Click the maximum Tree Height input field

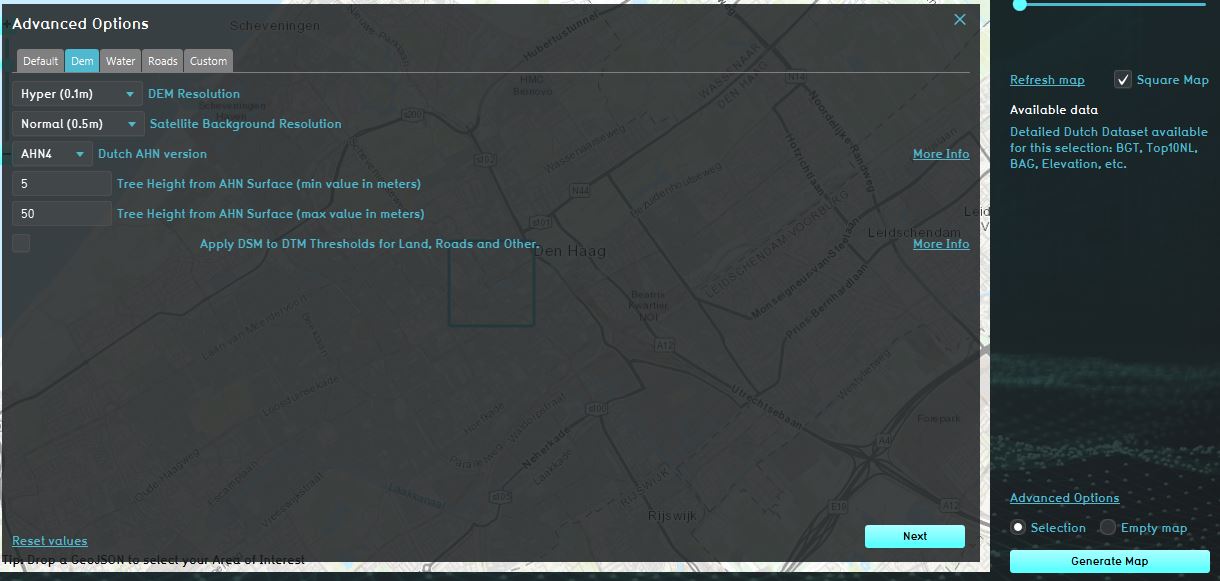(62, 214)
